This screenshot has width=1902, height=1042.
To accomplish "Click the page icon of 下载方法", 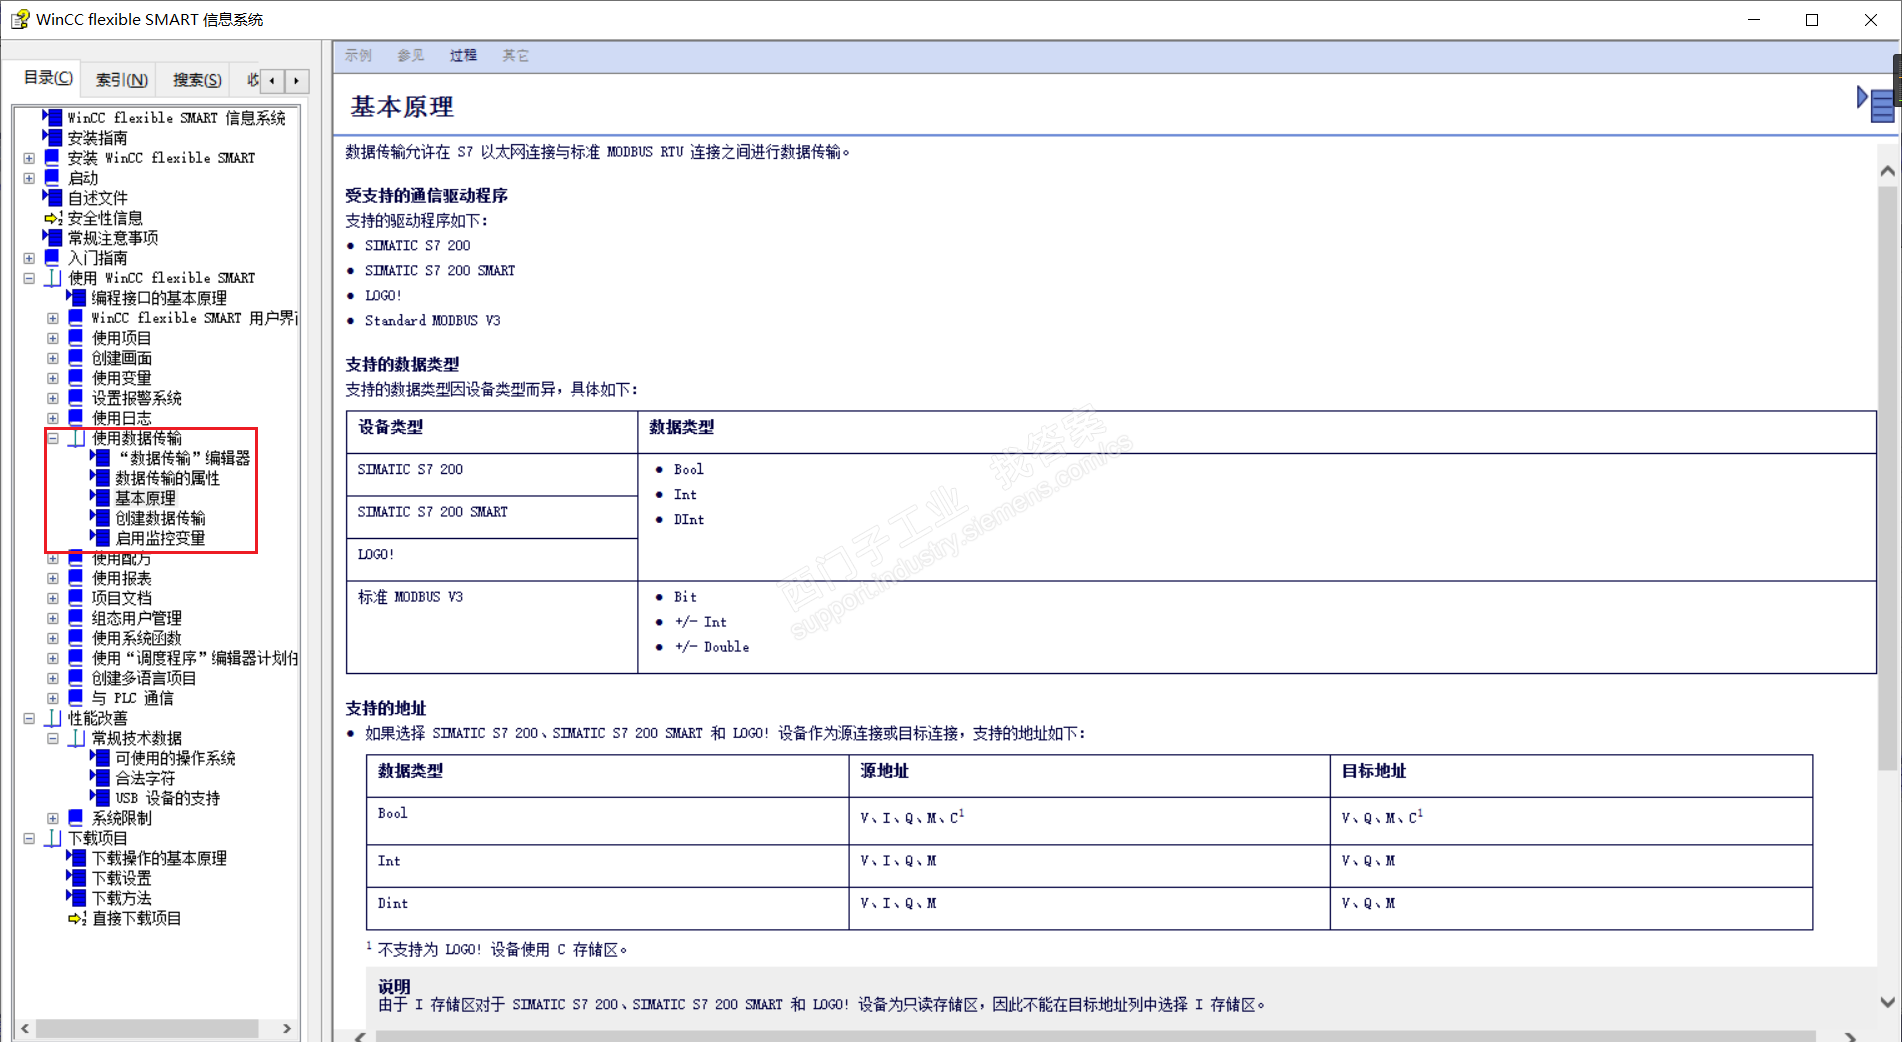I will (x=77, y=897).
